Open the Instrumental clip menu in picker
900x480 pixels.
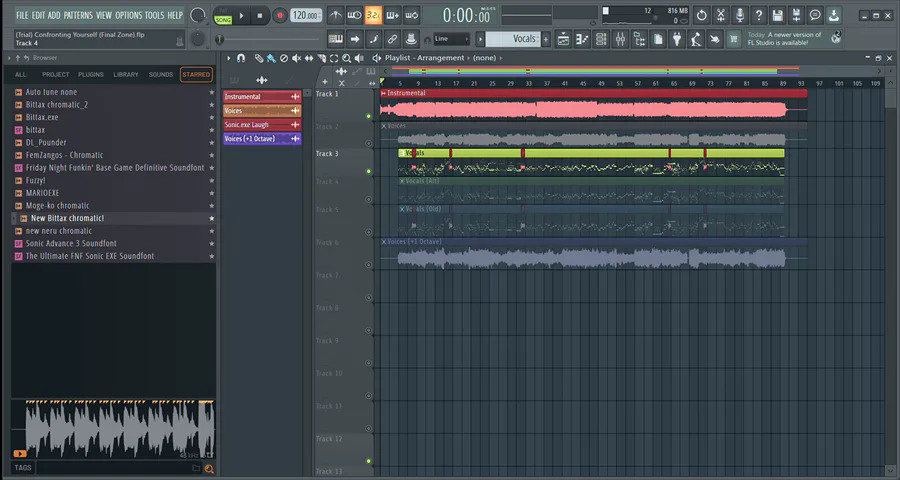(x=296, y=97)
